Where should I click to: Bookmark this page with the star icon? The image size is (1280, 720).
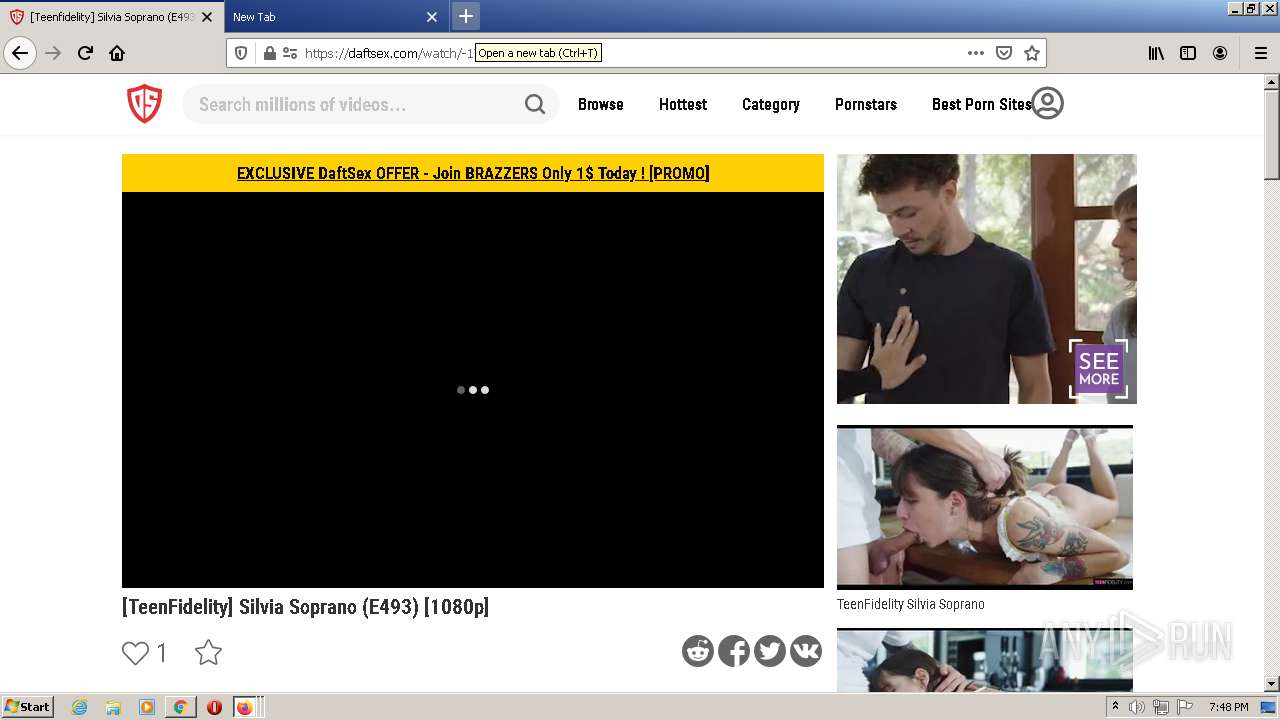(x=1032, y=53)
